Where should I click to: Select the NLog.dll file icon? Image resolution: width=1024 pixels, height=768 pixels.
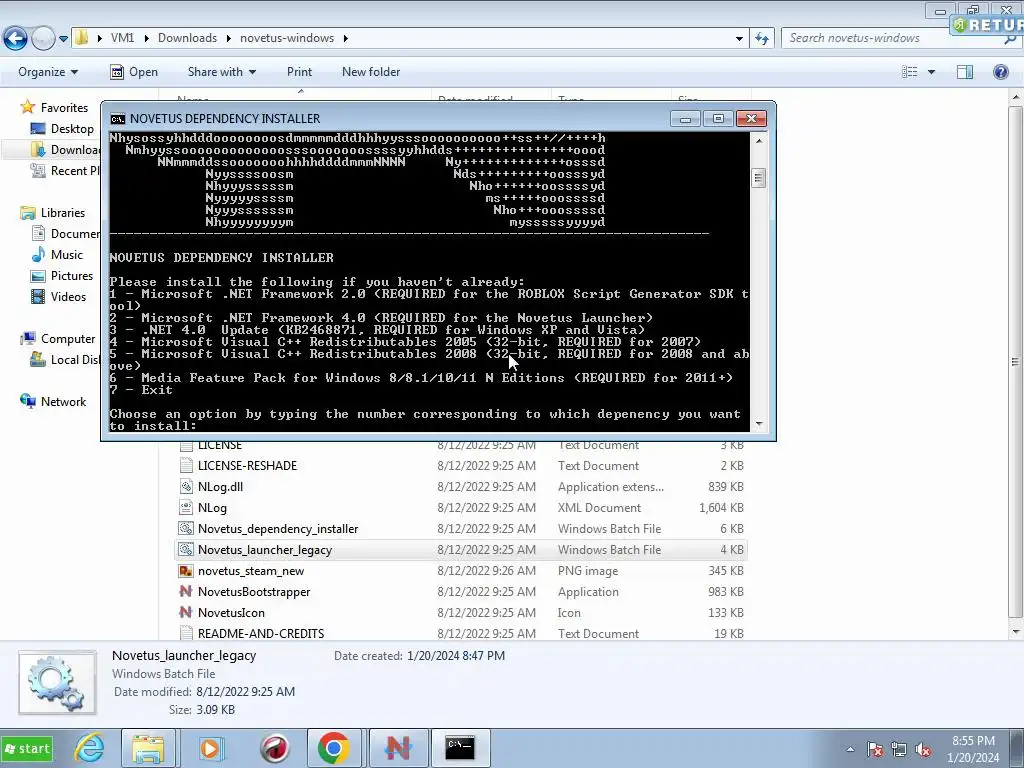click(186, 487)
